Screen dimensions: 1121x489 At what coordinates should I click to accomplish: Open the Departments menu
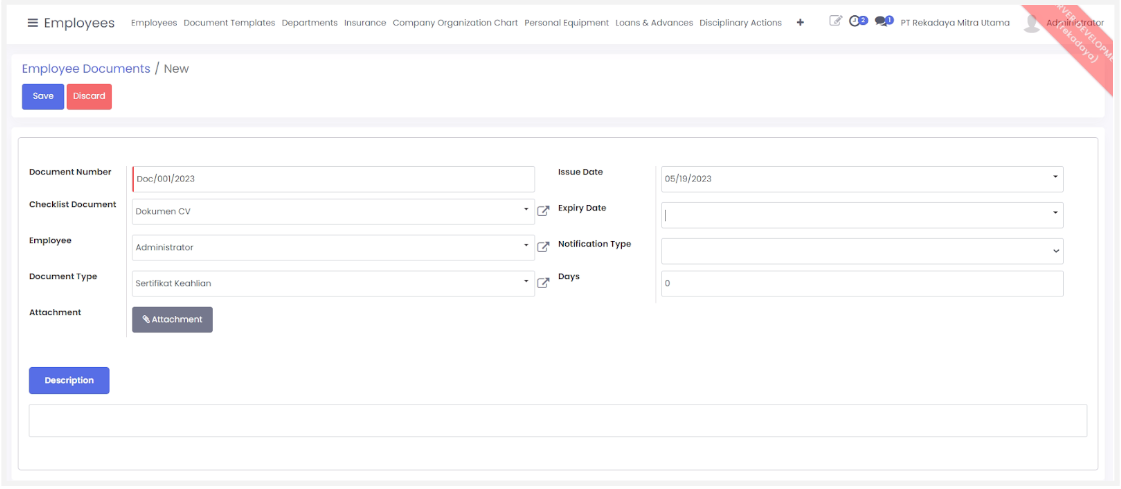click(309, 23)
